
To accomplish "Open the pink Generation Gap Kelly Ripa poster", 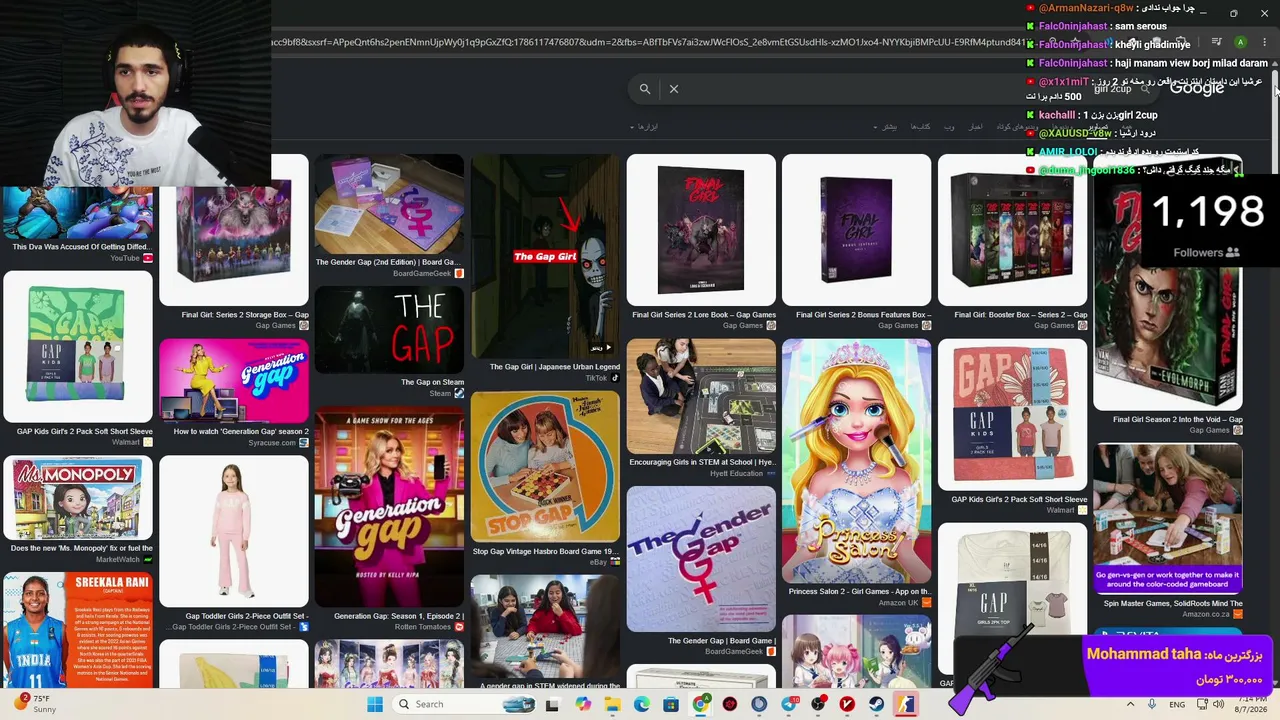I will [389, 508].
